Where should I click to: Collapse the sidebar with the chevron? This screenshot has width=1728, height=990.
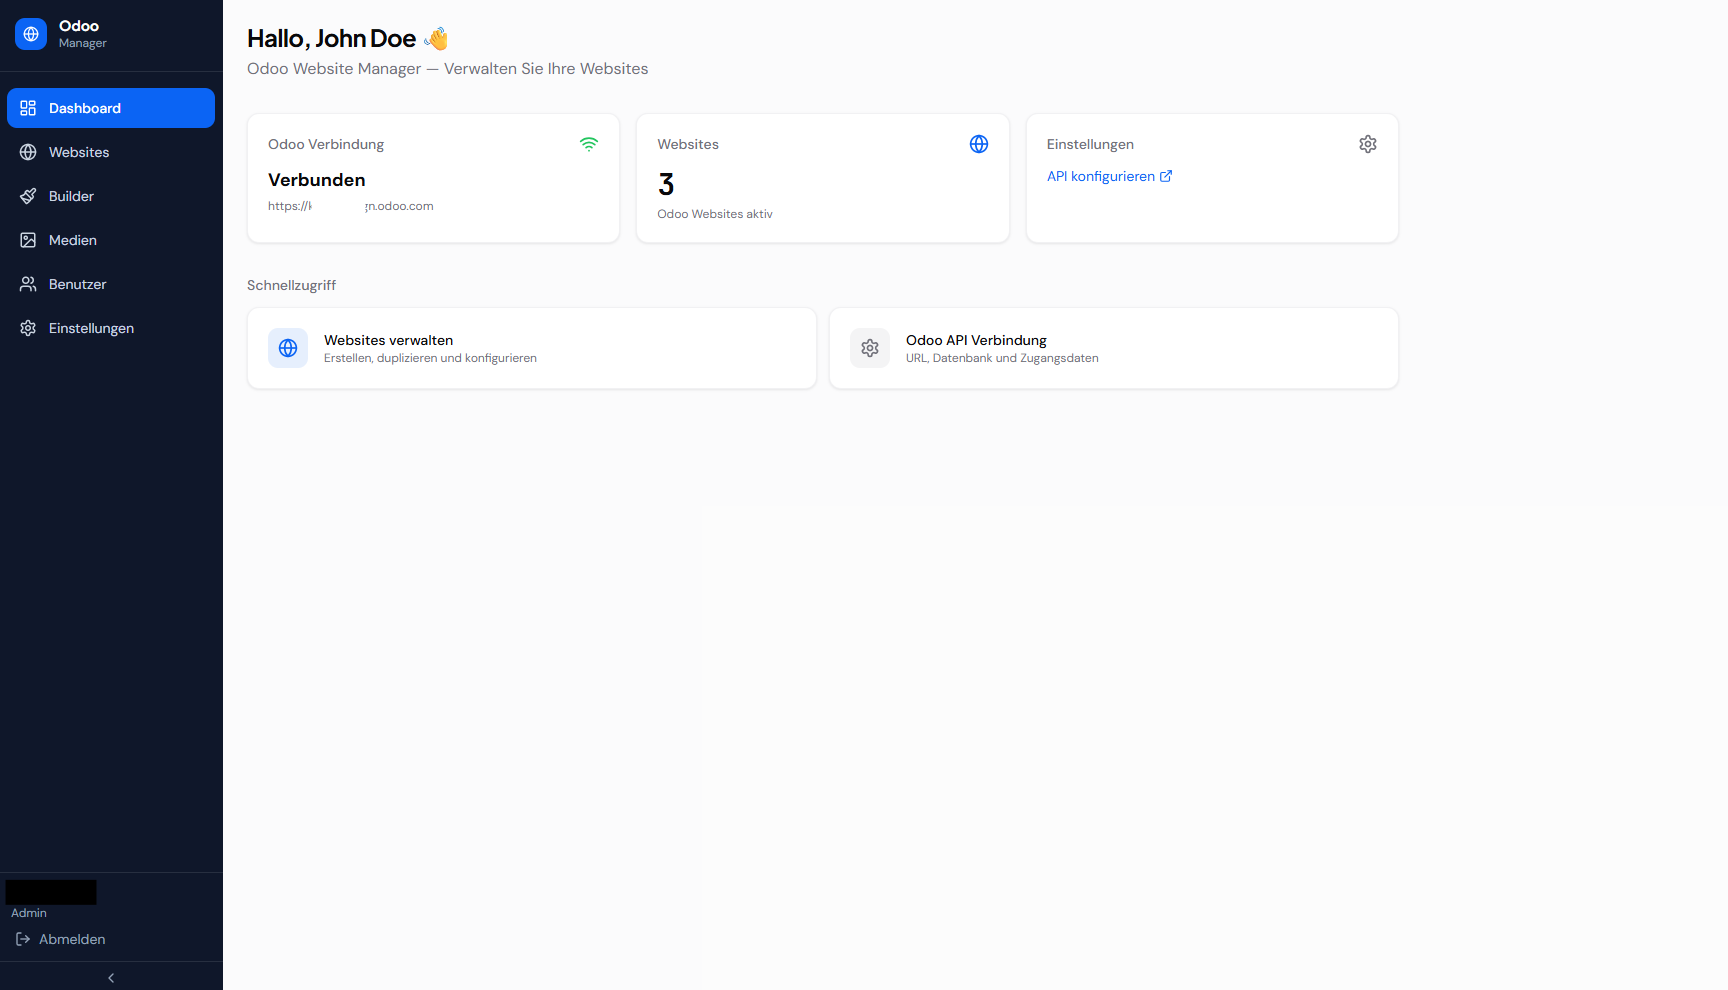click(x=111, y=978)
